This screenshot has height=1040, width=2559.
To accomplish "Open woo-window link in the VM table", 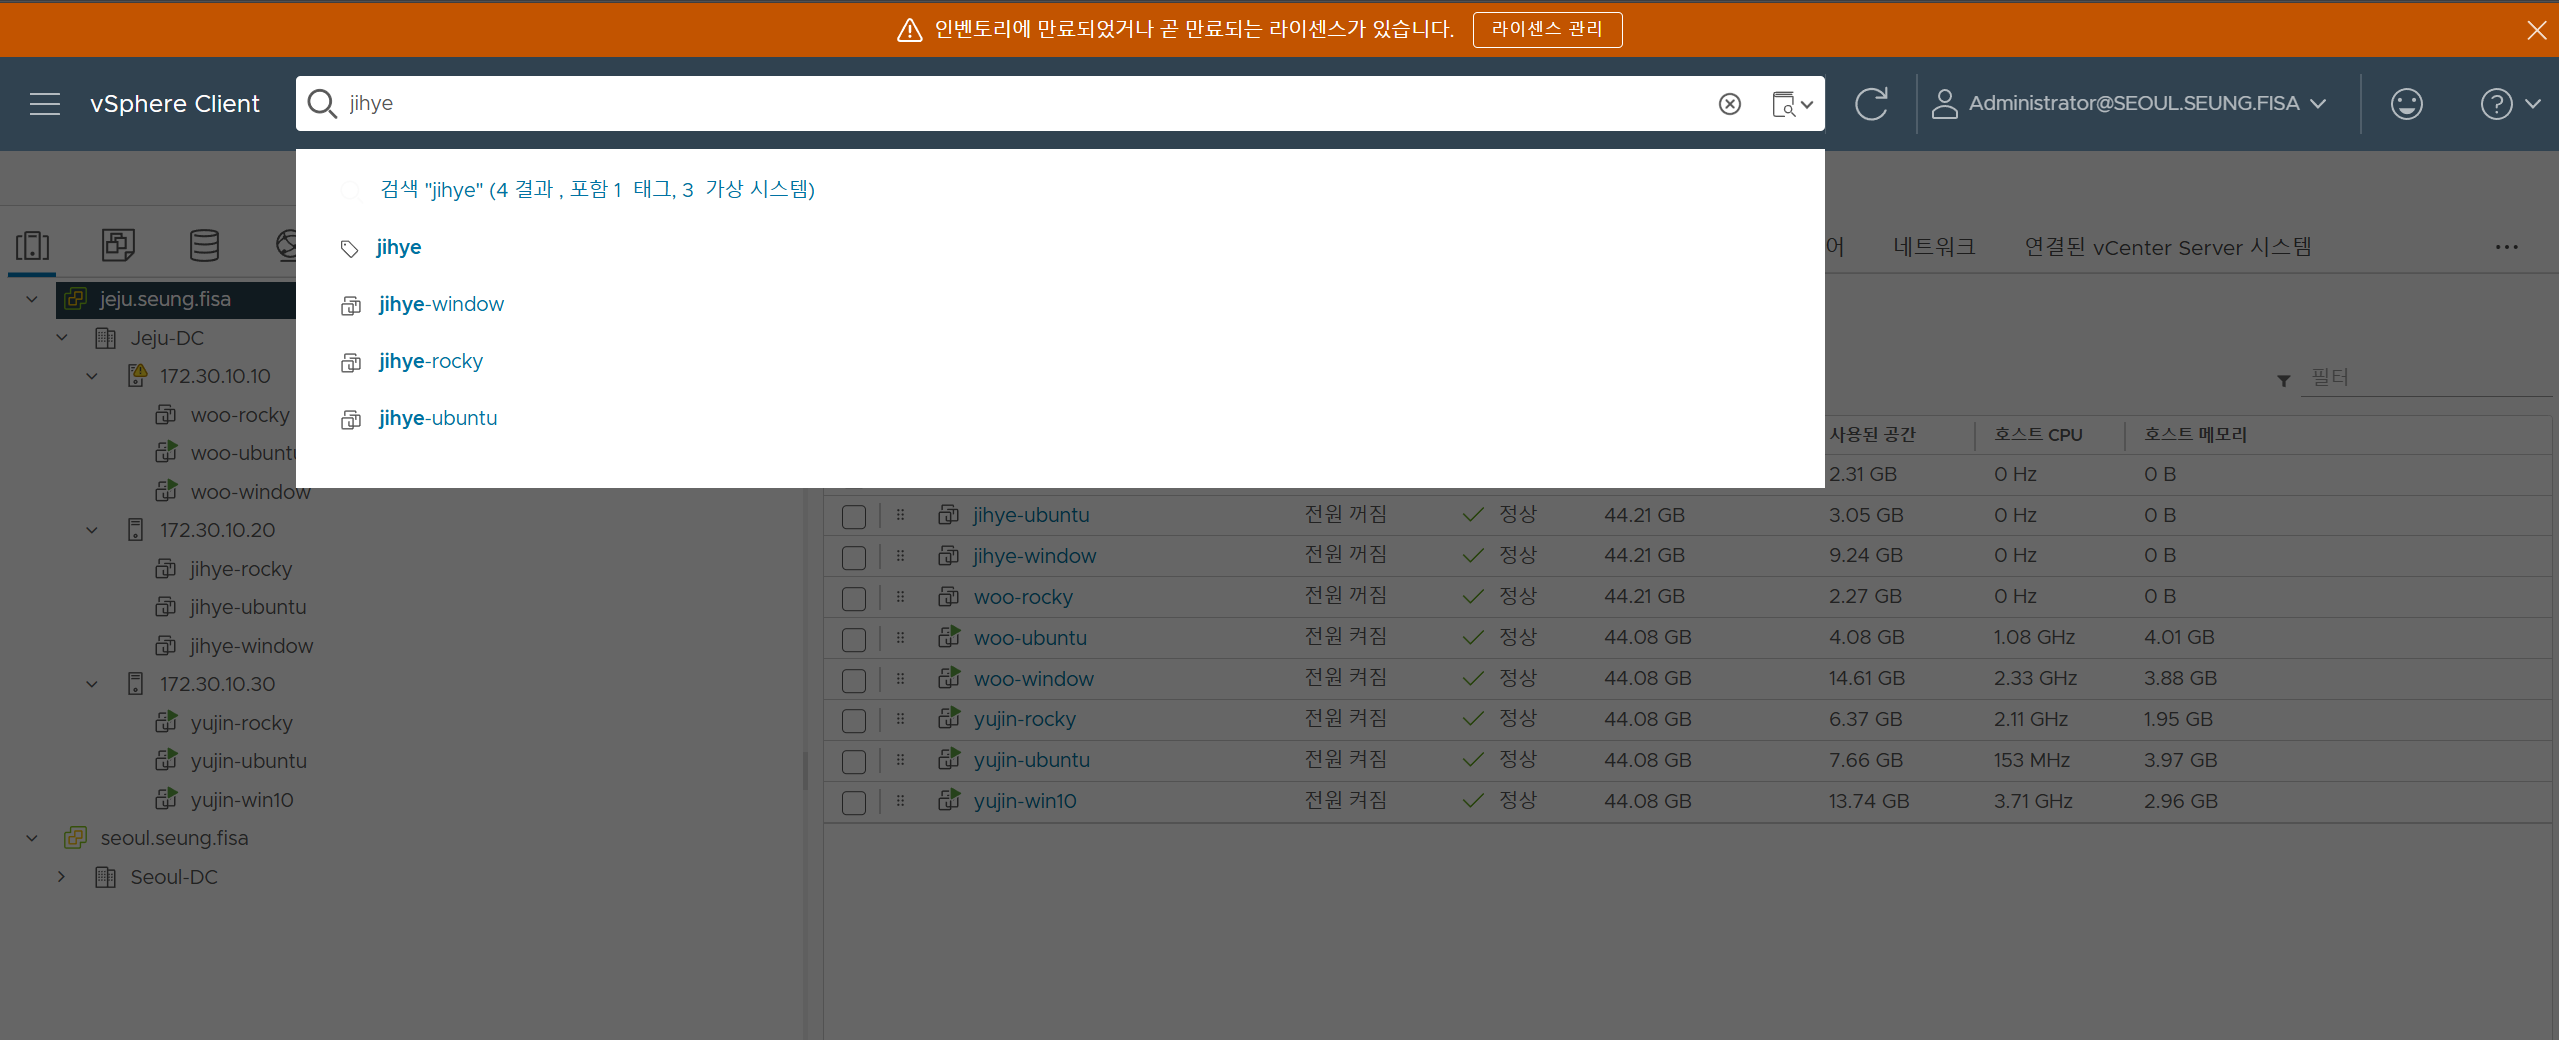I will coord(1033,679).
